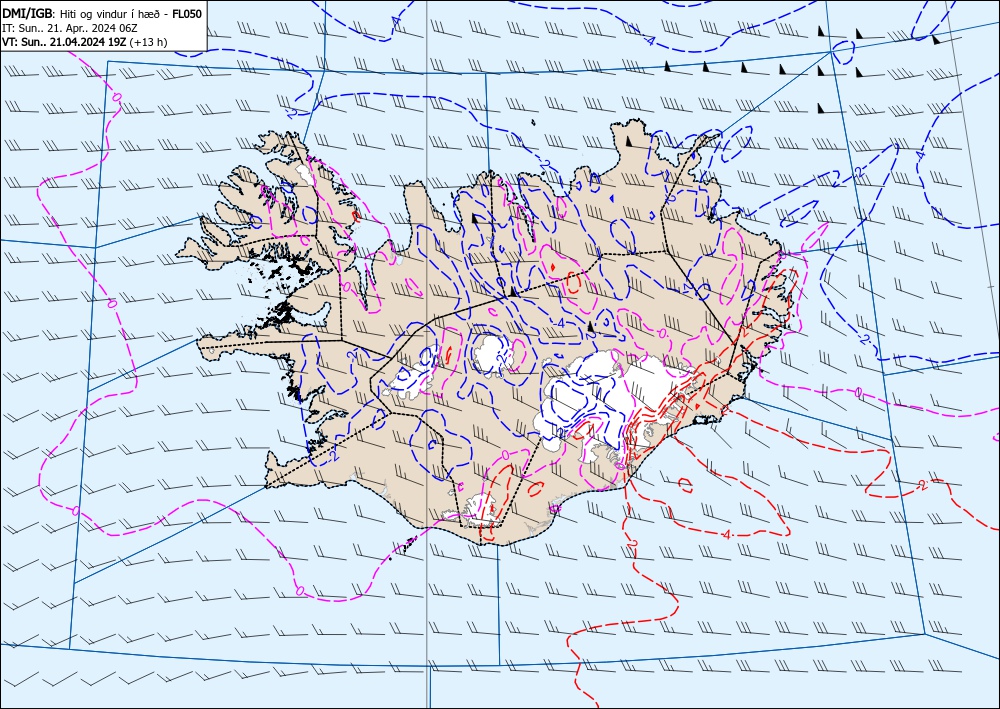Click the '(+13 h)' forecast offset text
Image resolution: width=1000 pixels, height=709 pixels.
pyautogui.click(x=148, y=42)
